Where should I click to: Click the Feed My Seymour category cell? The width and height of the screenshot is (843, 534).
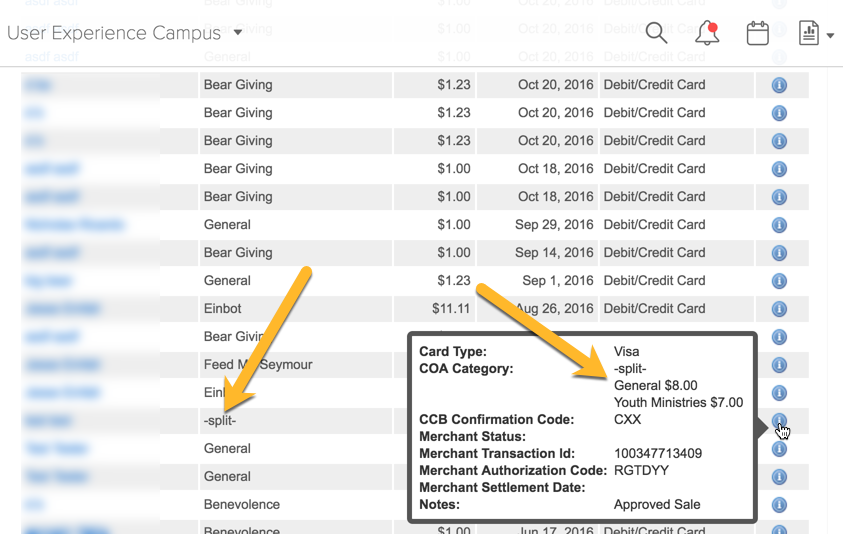[258, 365]
